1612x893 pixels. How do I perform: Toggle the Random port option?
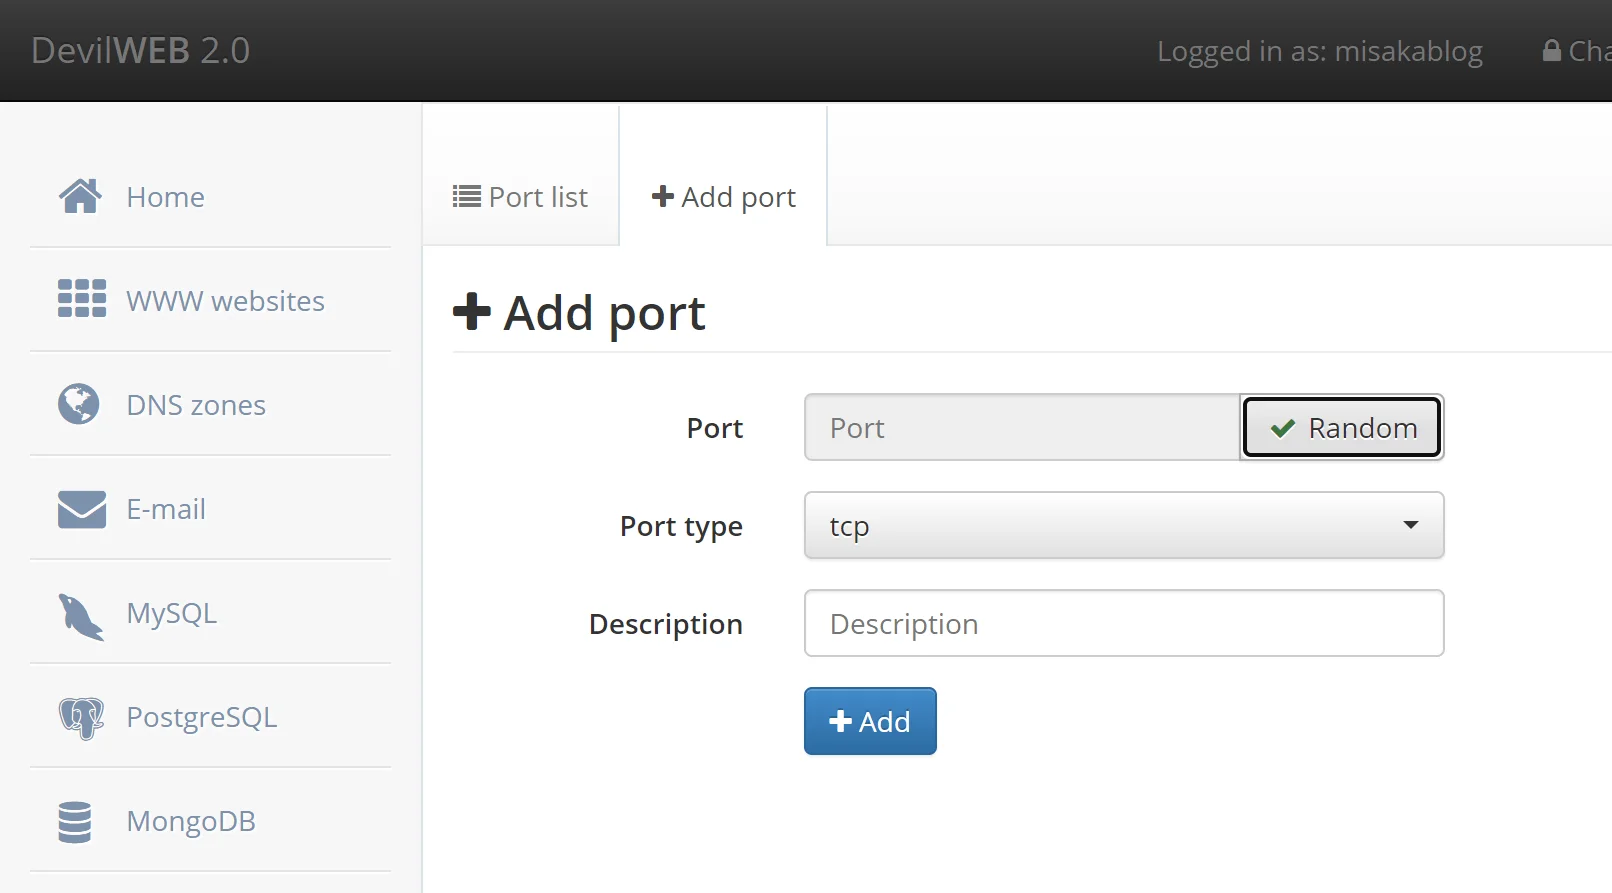pos(1341,428)
